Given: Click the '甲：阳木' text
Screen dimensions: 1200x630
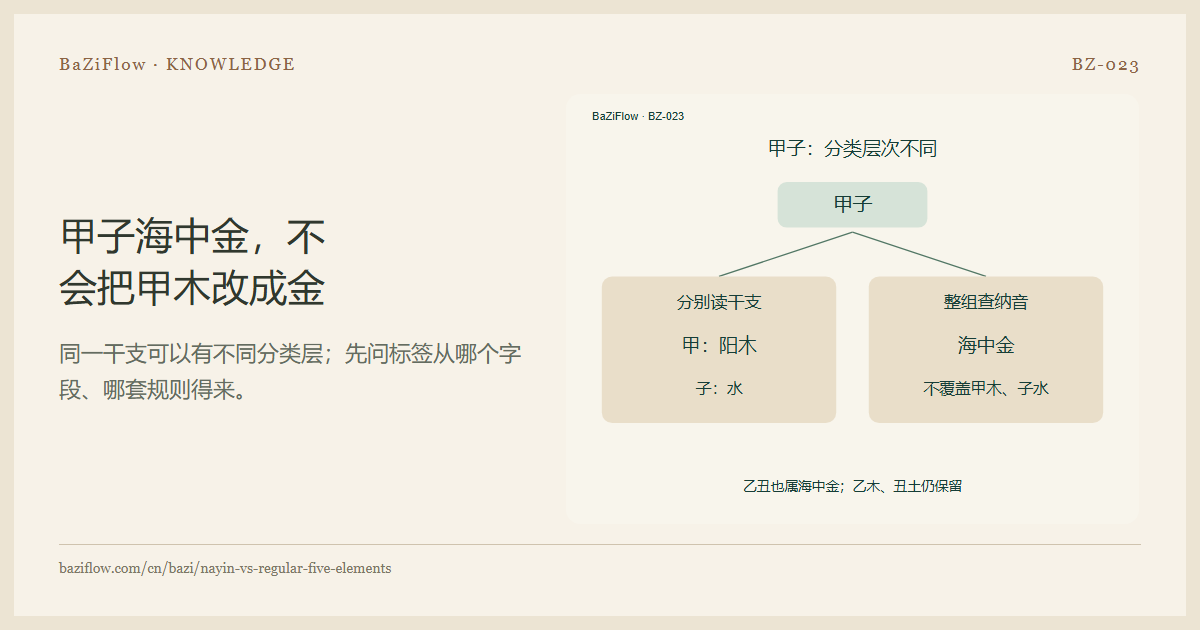Looking at the screenshot, I should (x=719, y=346).
